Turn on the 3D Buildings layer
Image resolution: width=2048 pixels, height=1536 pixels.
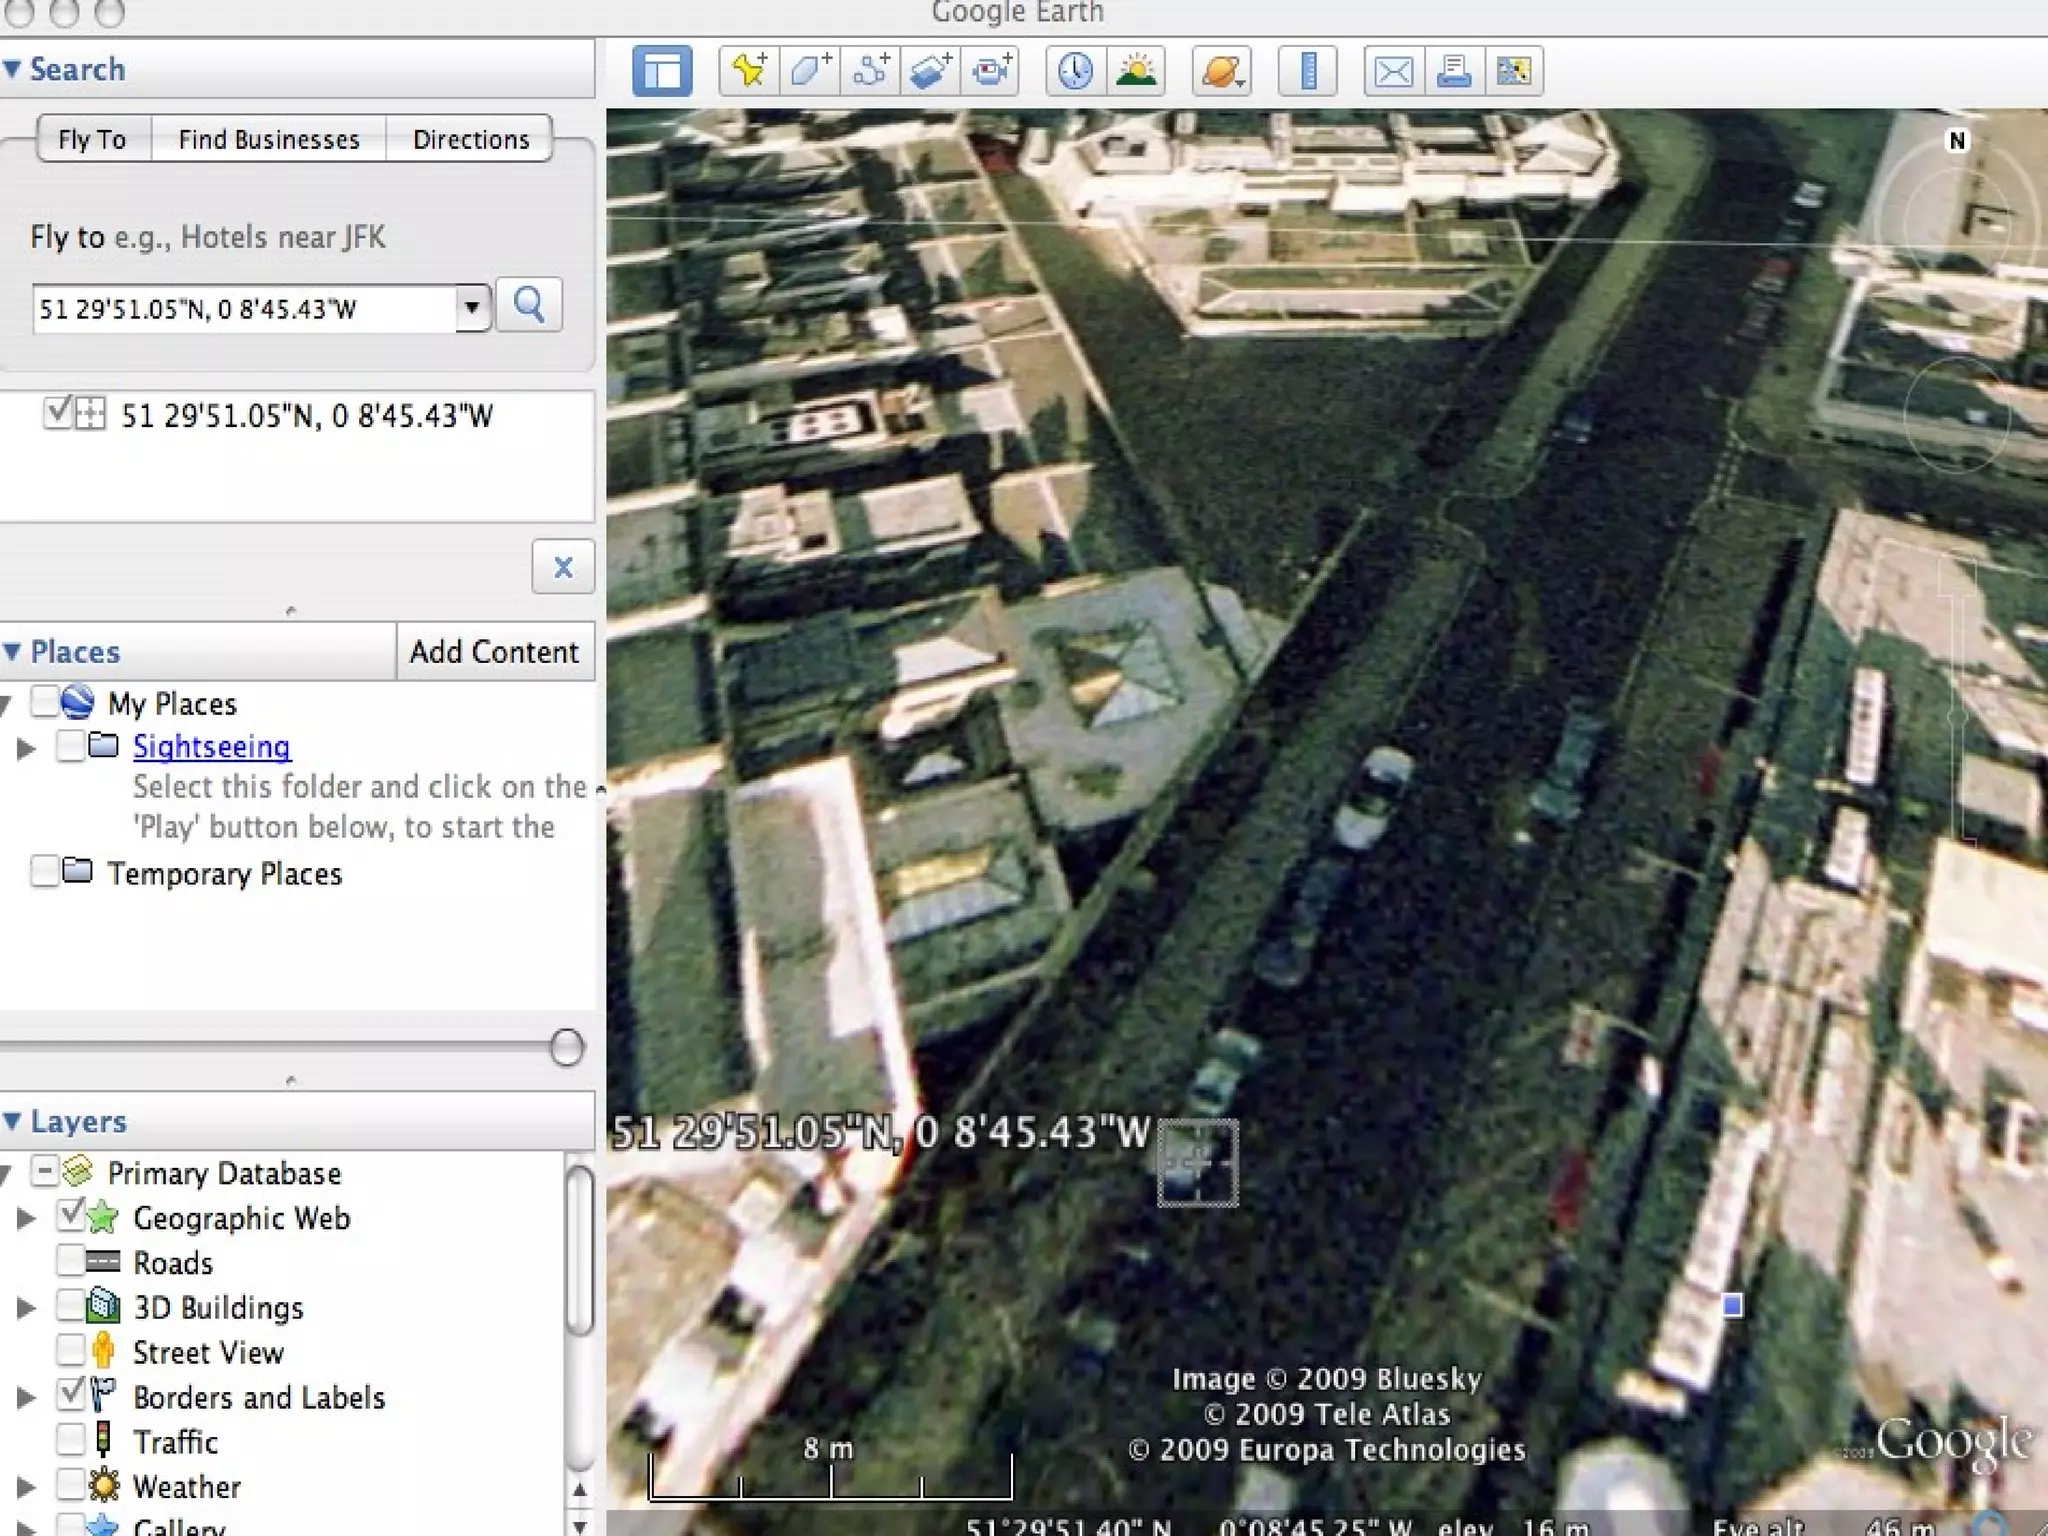(x=71, y=1307)
